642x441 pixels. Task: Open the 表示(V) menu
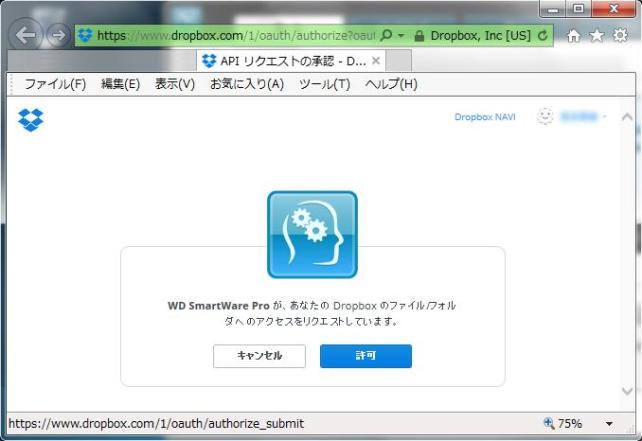tap(175, 84)
